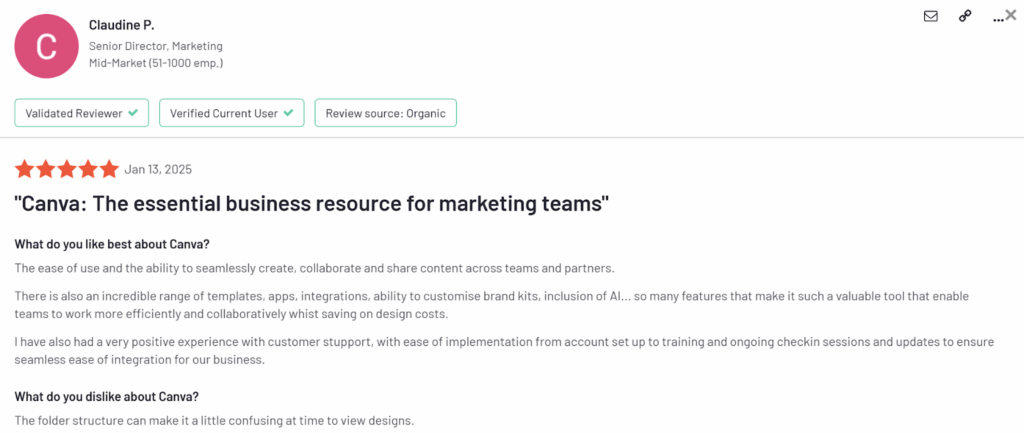Select the Verified Current User badge
The height and width of the screenshot is (433, 1024).
pyautogui.click(x=231, y=114)
